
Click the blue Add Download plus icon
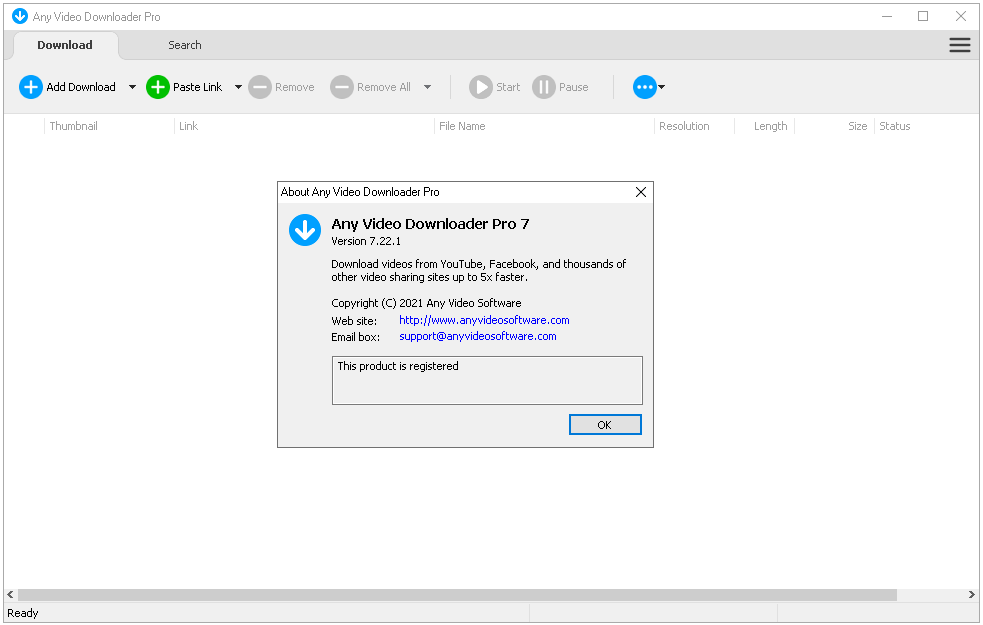click(x=31, y=87)
